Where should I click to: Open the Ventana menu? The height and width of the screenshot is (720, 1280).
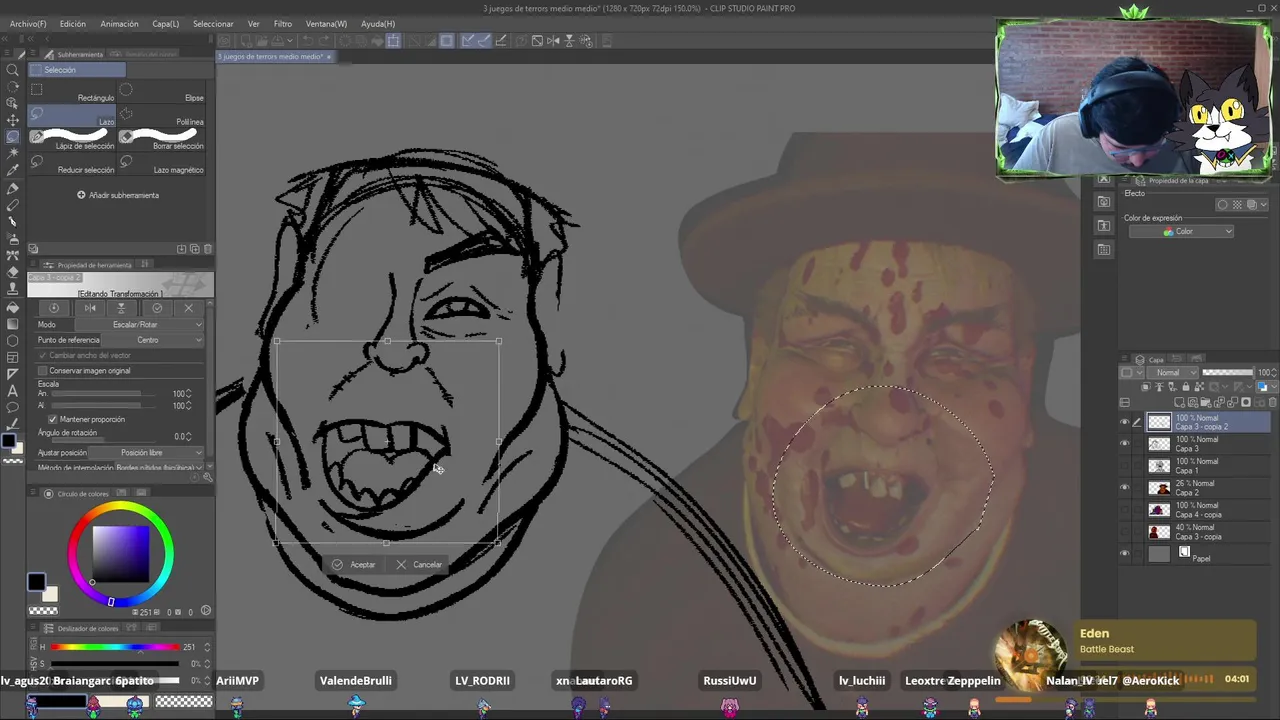(326, 24)
